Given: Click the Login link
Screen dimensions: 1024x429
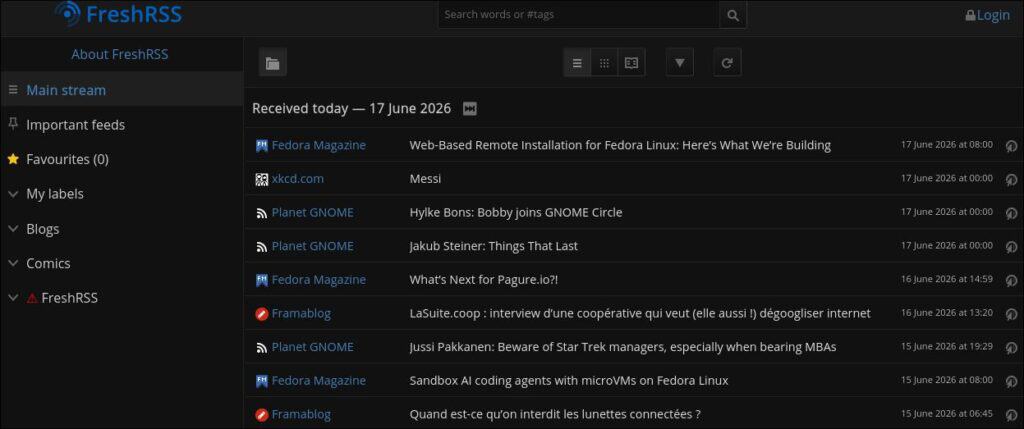Looking at the screenshot, I should click(x=987, y=14).
